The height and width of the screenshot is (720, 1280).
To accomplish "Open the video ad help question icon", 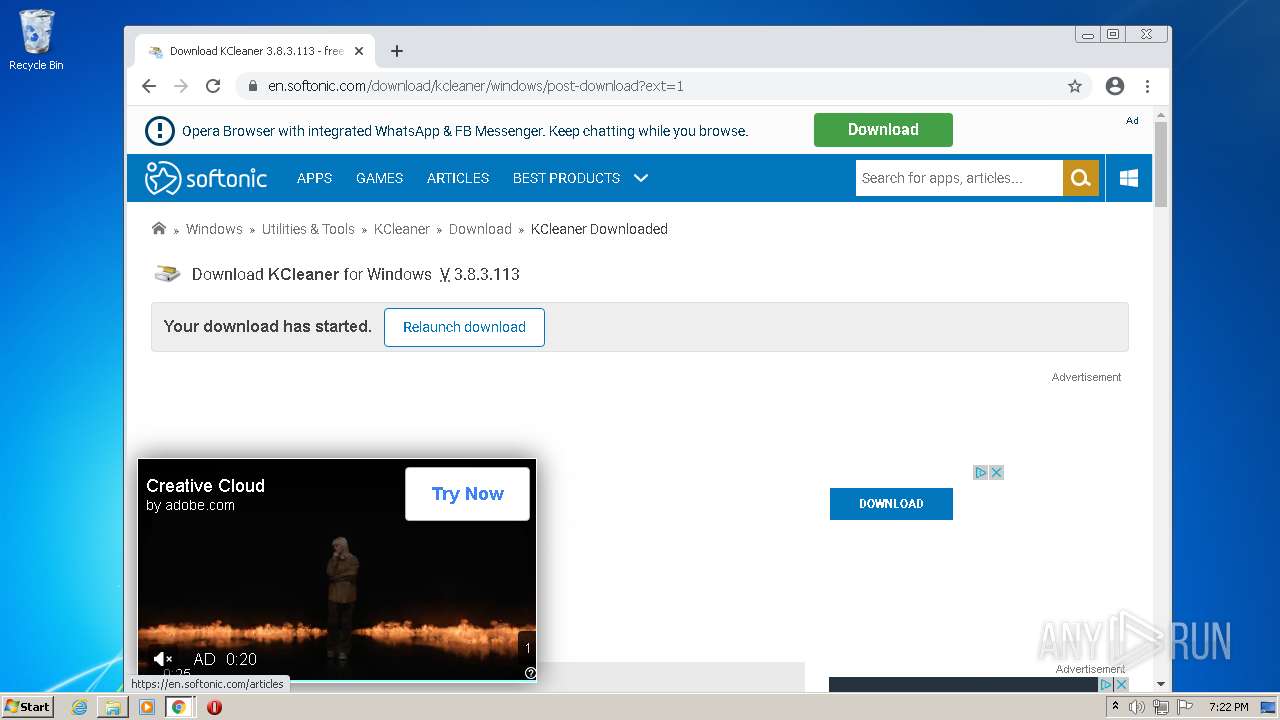I will pos(530,673).
